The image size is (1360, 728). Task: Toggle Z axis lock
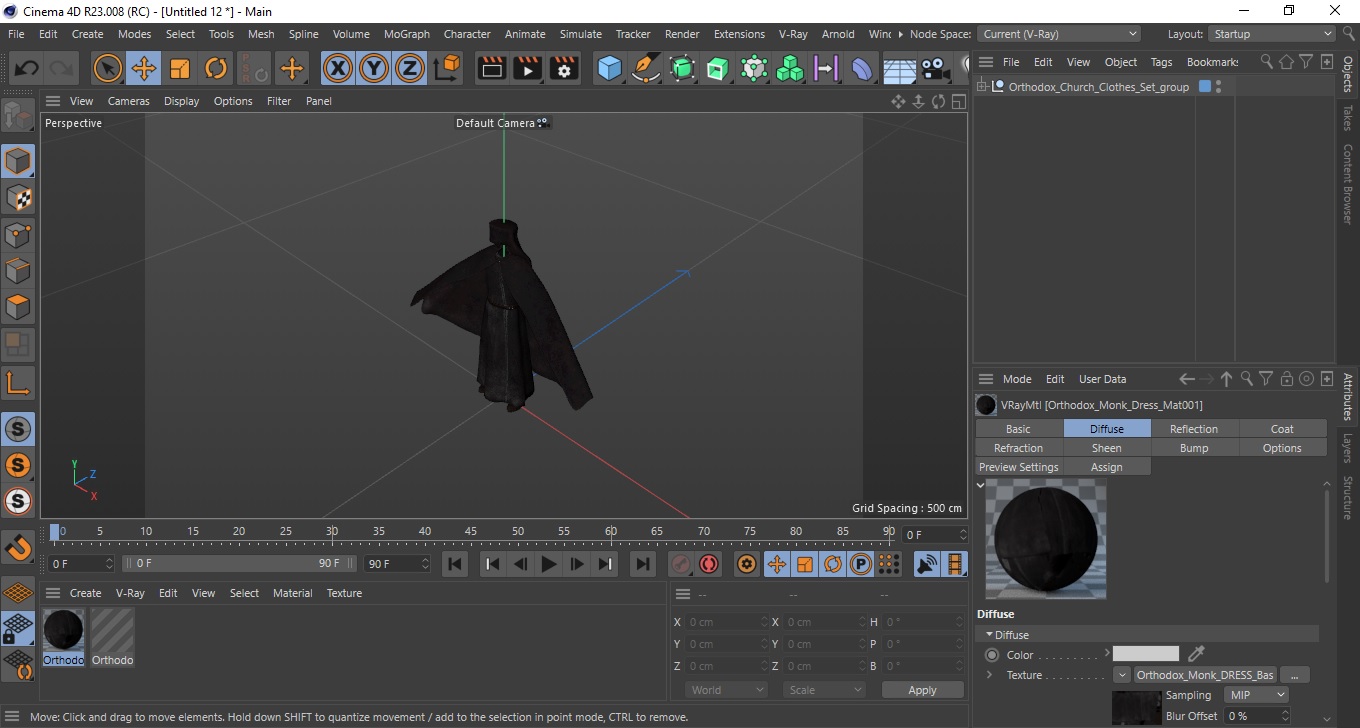coord(410,69)
